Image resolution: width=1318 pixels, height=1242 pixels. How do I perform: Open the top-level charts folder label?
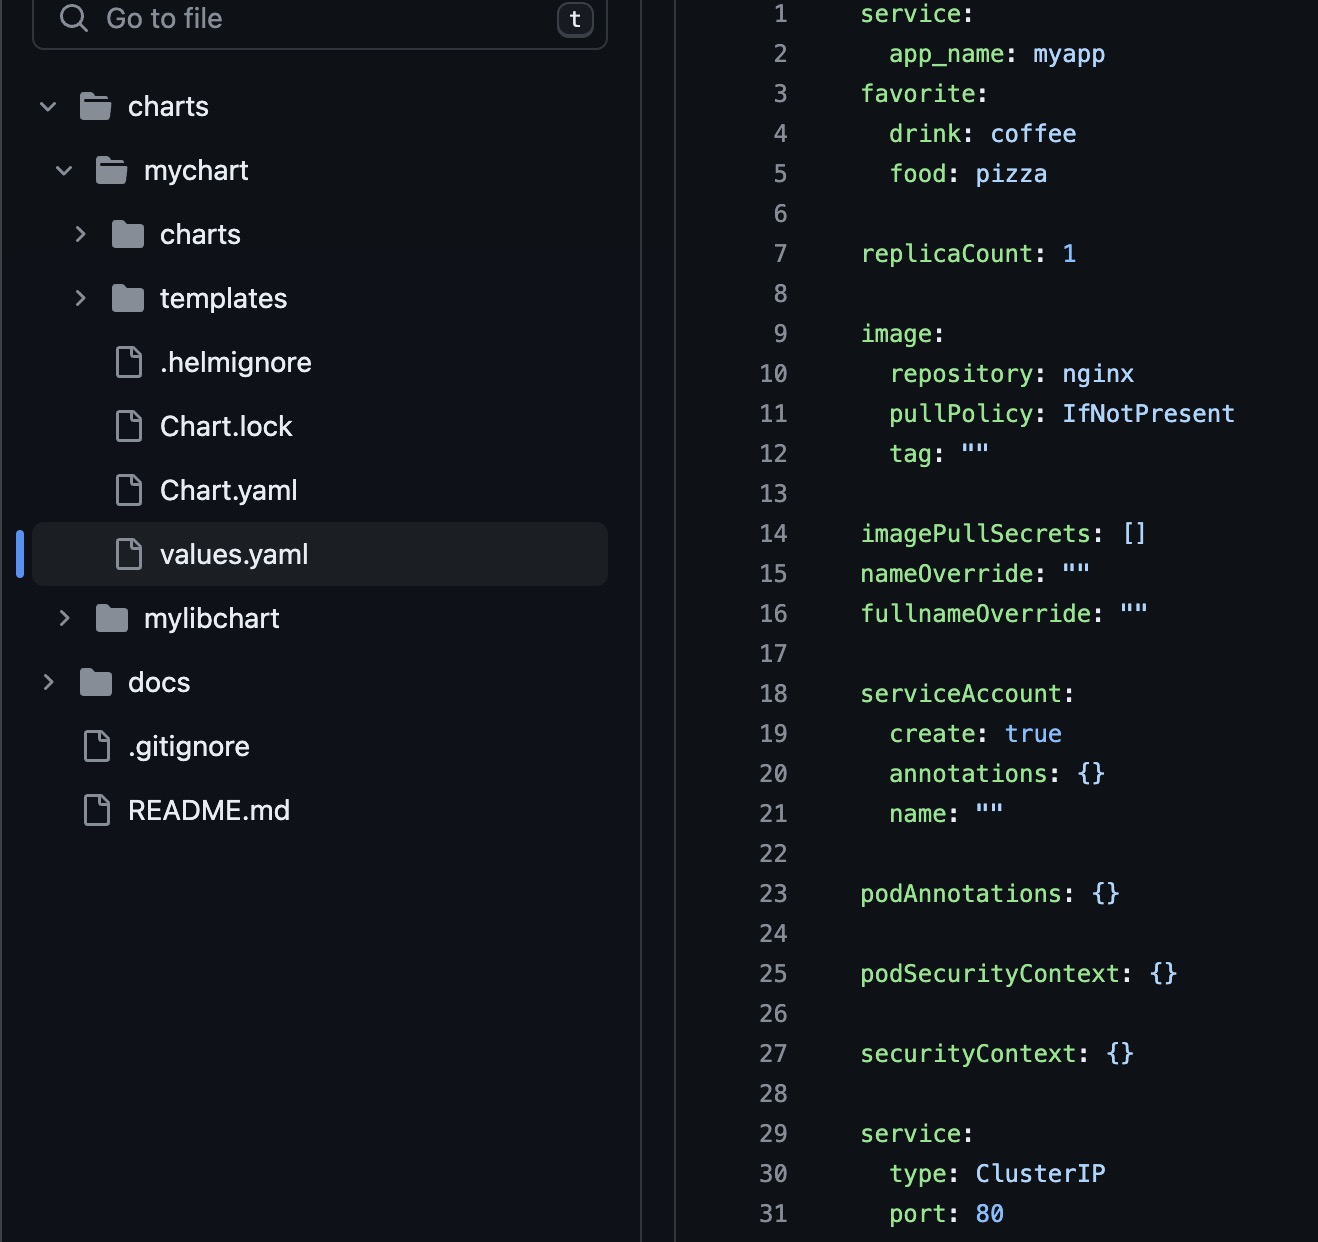(168, 106)
